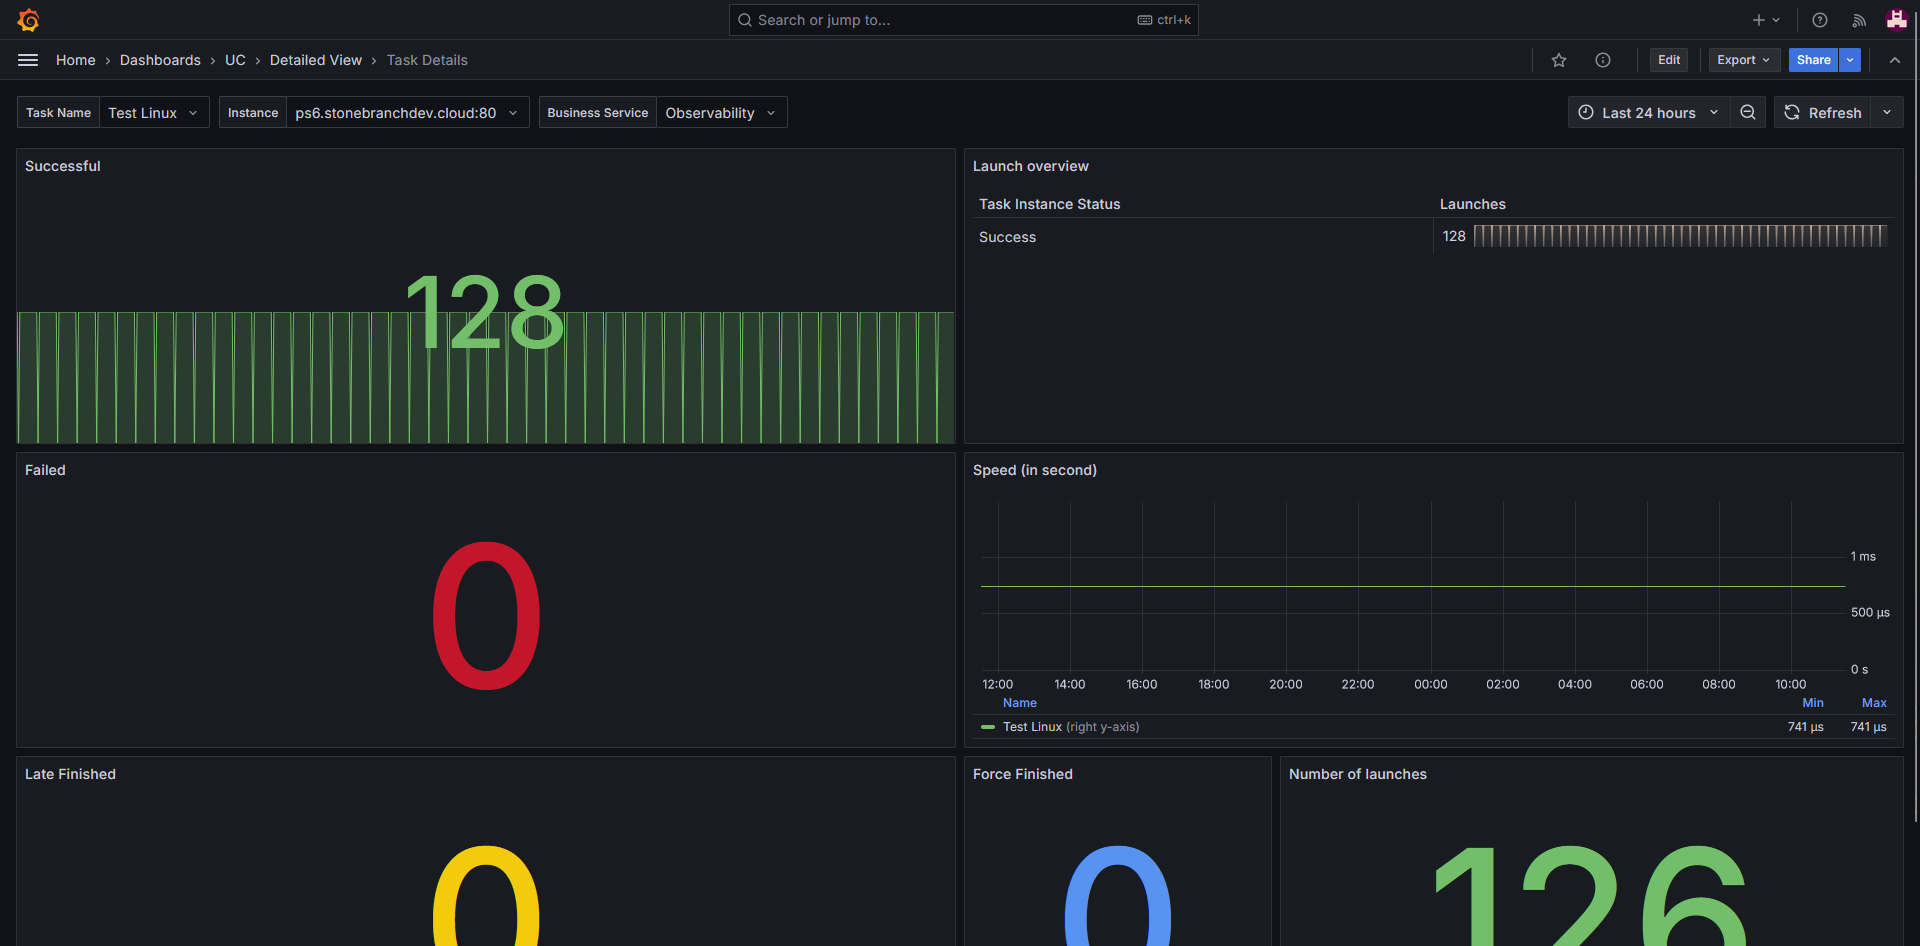Image resolution: width=1920 pixels, height=946 pixels.
Task: Toggle the Test Linux legend series
Action: pos(1032,727)
